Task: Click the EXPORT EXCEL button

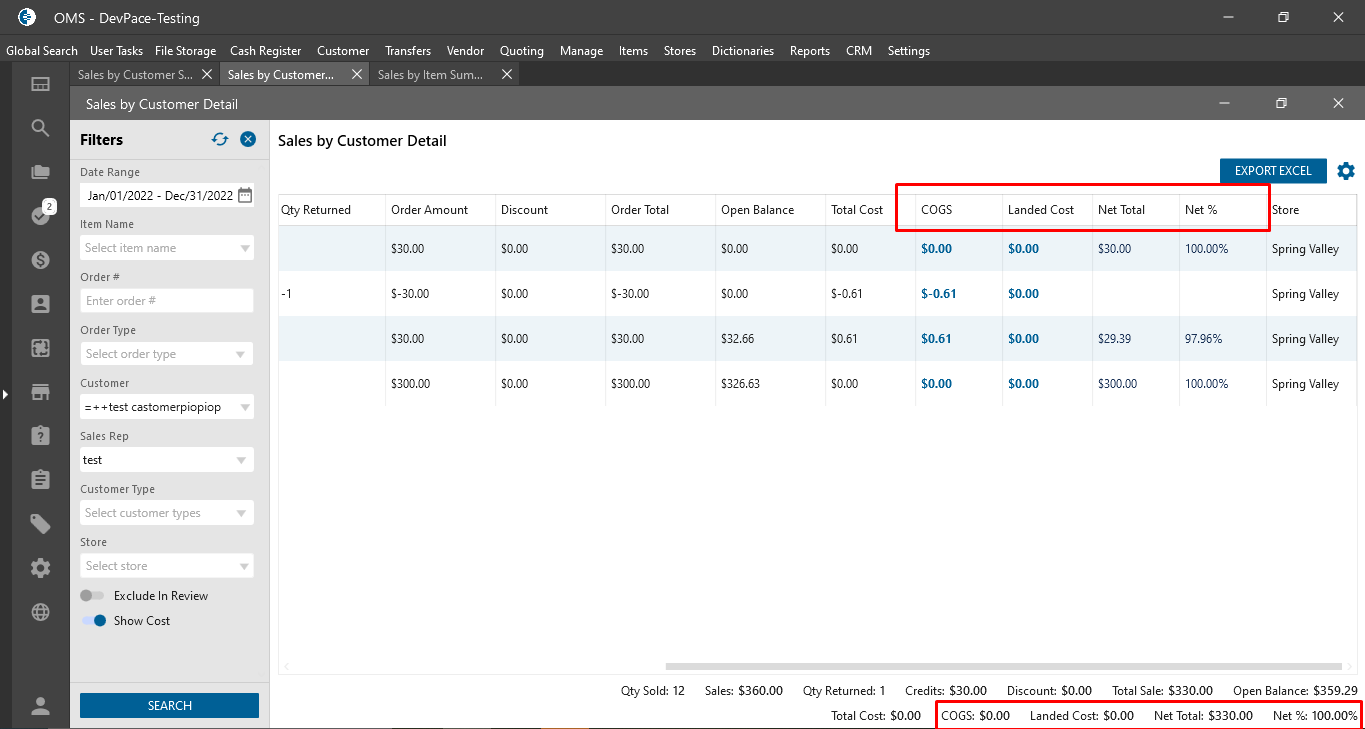Action: (1272, 171)
